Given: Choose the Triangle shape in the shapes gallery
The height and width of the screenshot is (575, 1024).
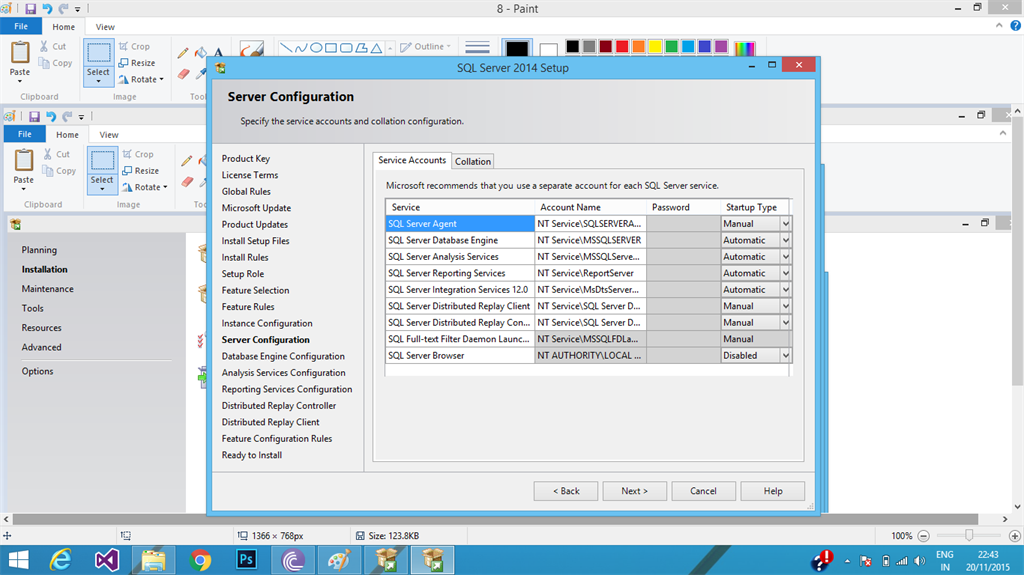Looking at the screenshot, I should click(377, 48).
